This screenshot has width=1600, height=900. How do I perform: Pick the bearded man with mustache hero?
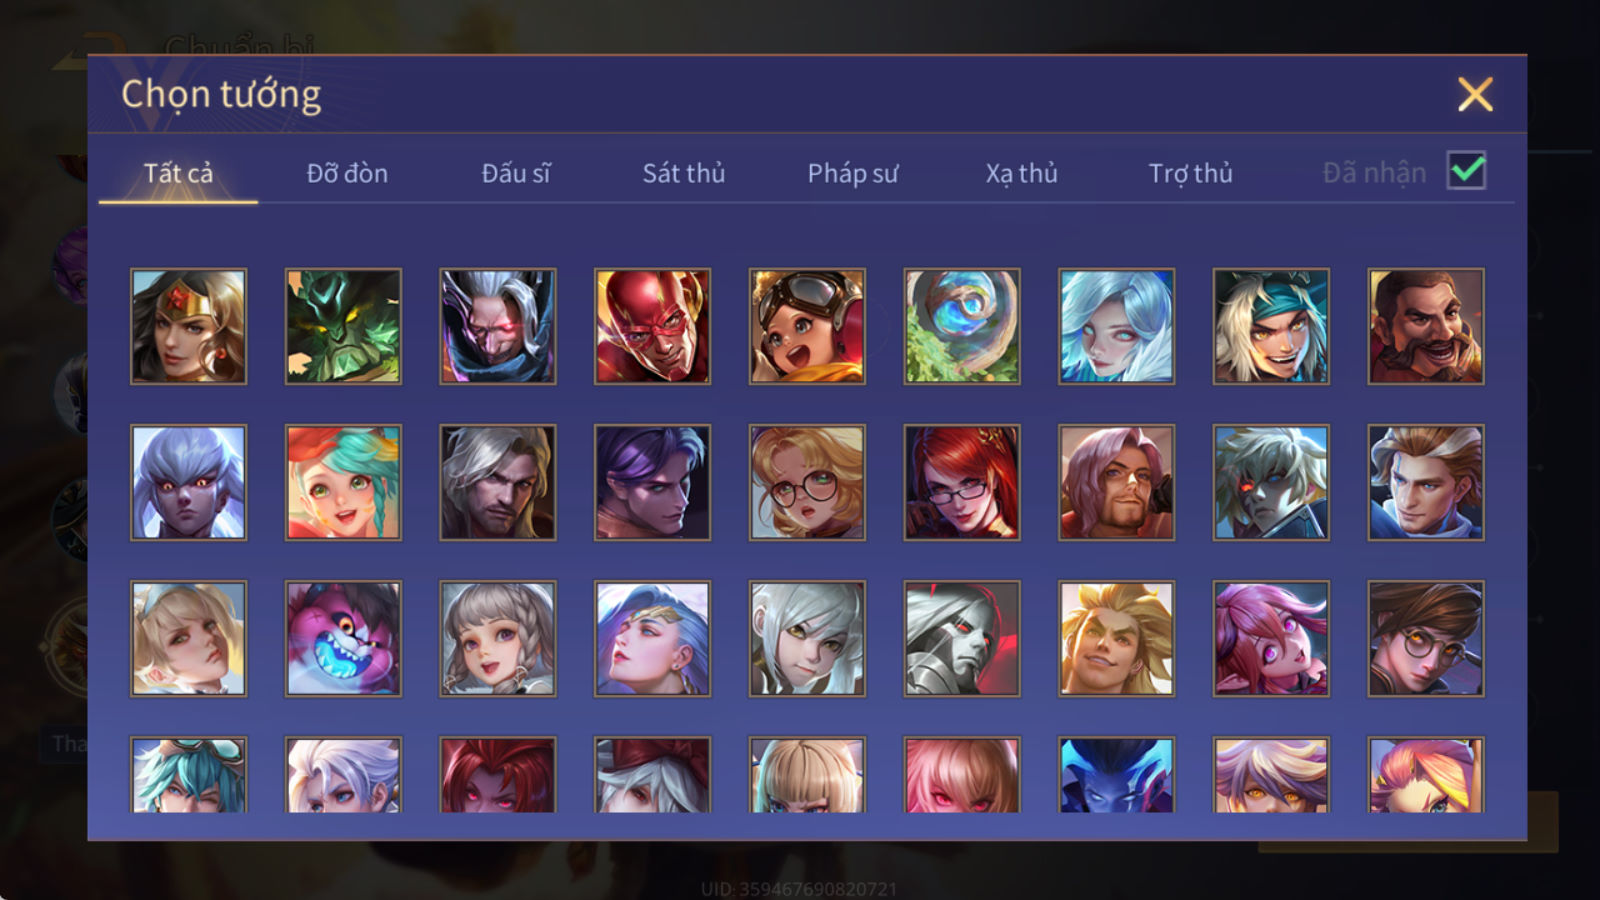click(1426, 326)
